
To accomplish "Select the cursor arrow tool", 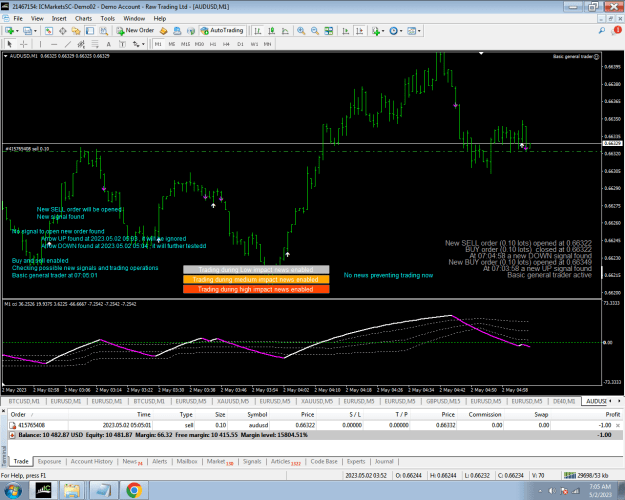I will [10, 44].
